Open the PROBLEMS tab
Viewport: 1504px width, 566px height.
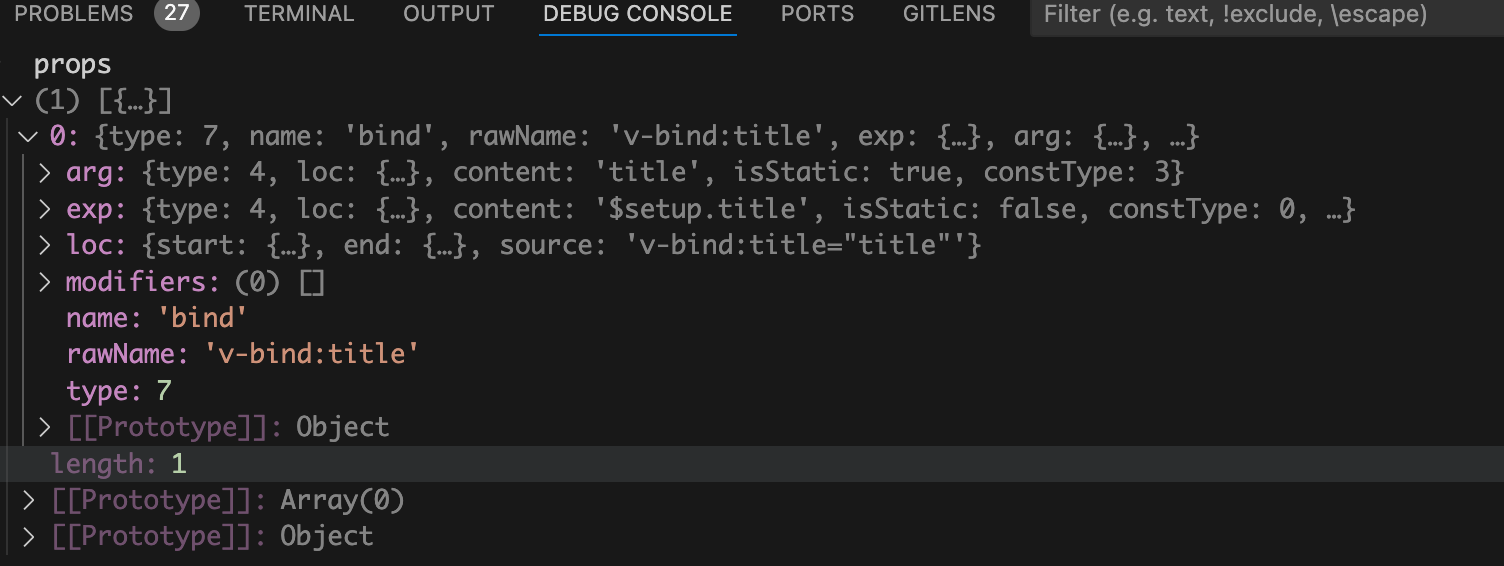coord(74,14)
